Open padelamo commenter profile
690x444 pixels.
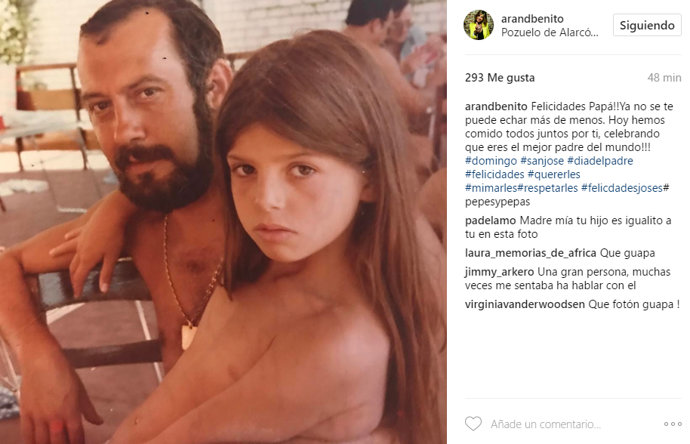491,220
